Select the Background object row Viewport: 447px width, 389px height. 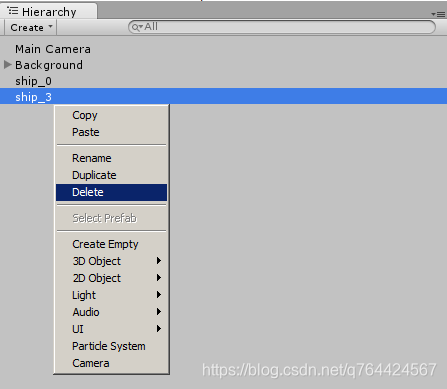(x=223, y=65)
